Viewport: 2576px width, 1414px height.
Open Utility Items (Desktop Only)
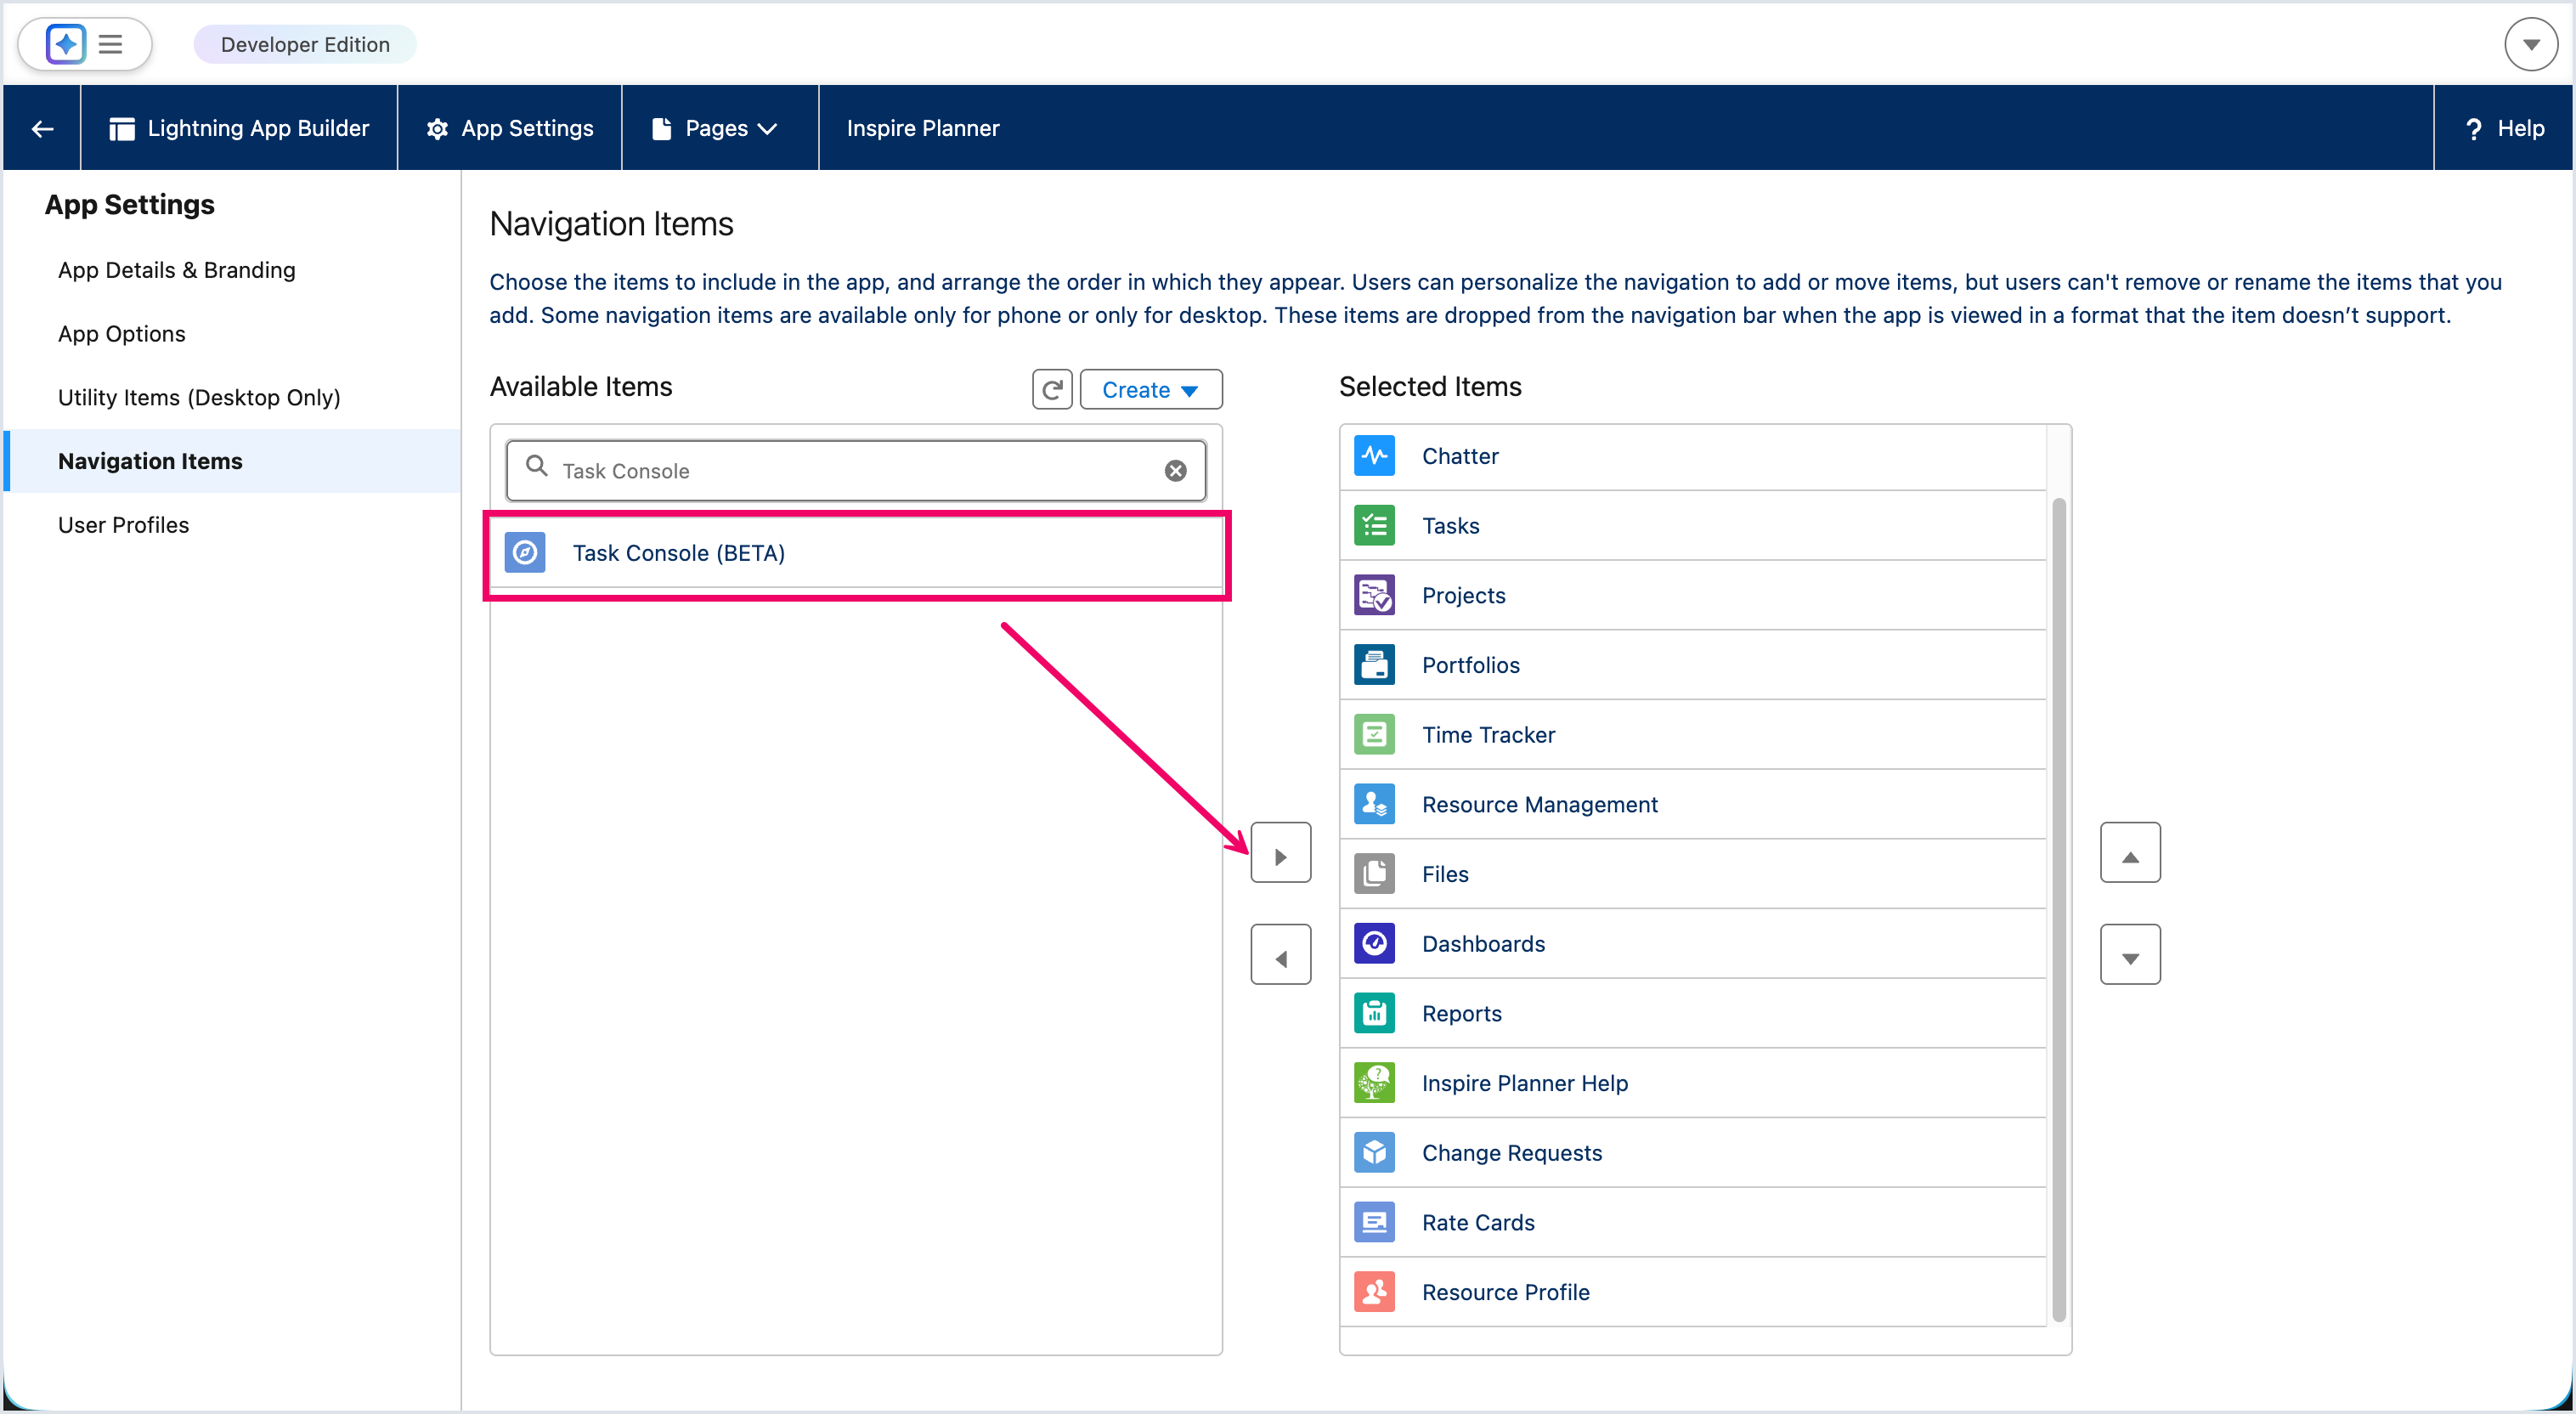click(x=199, y=398)
